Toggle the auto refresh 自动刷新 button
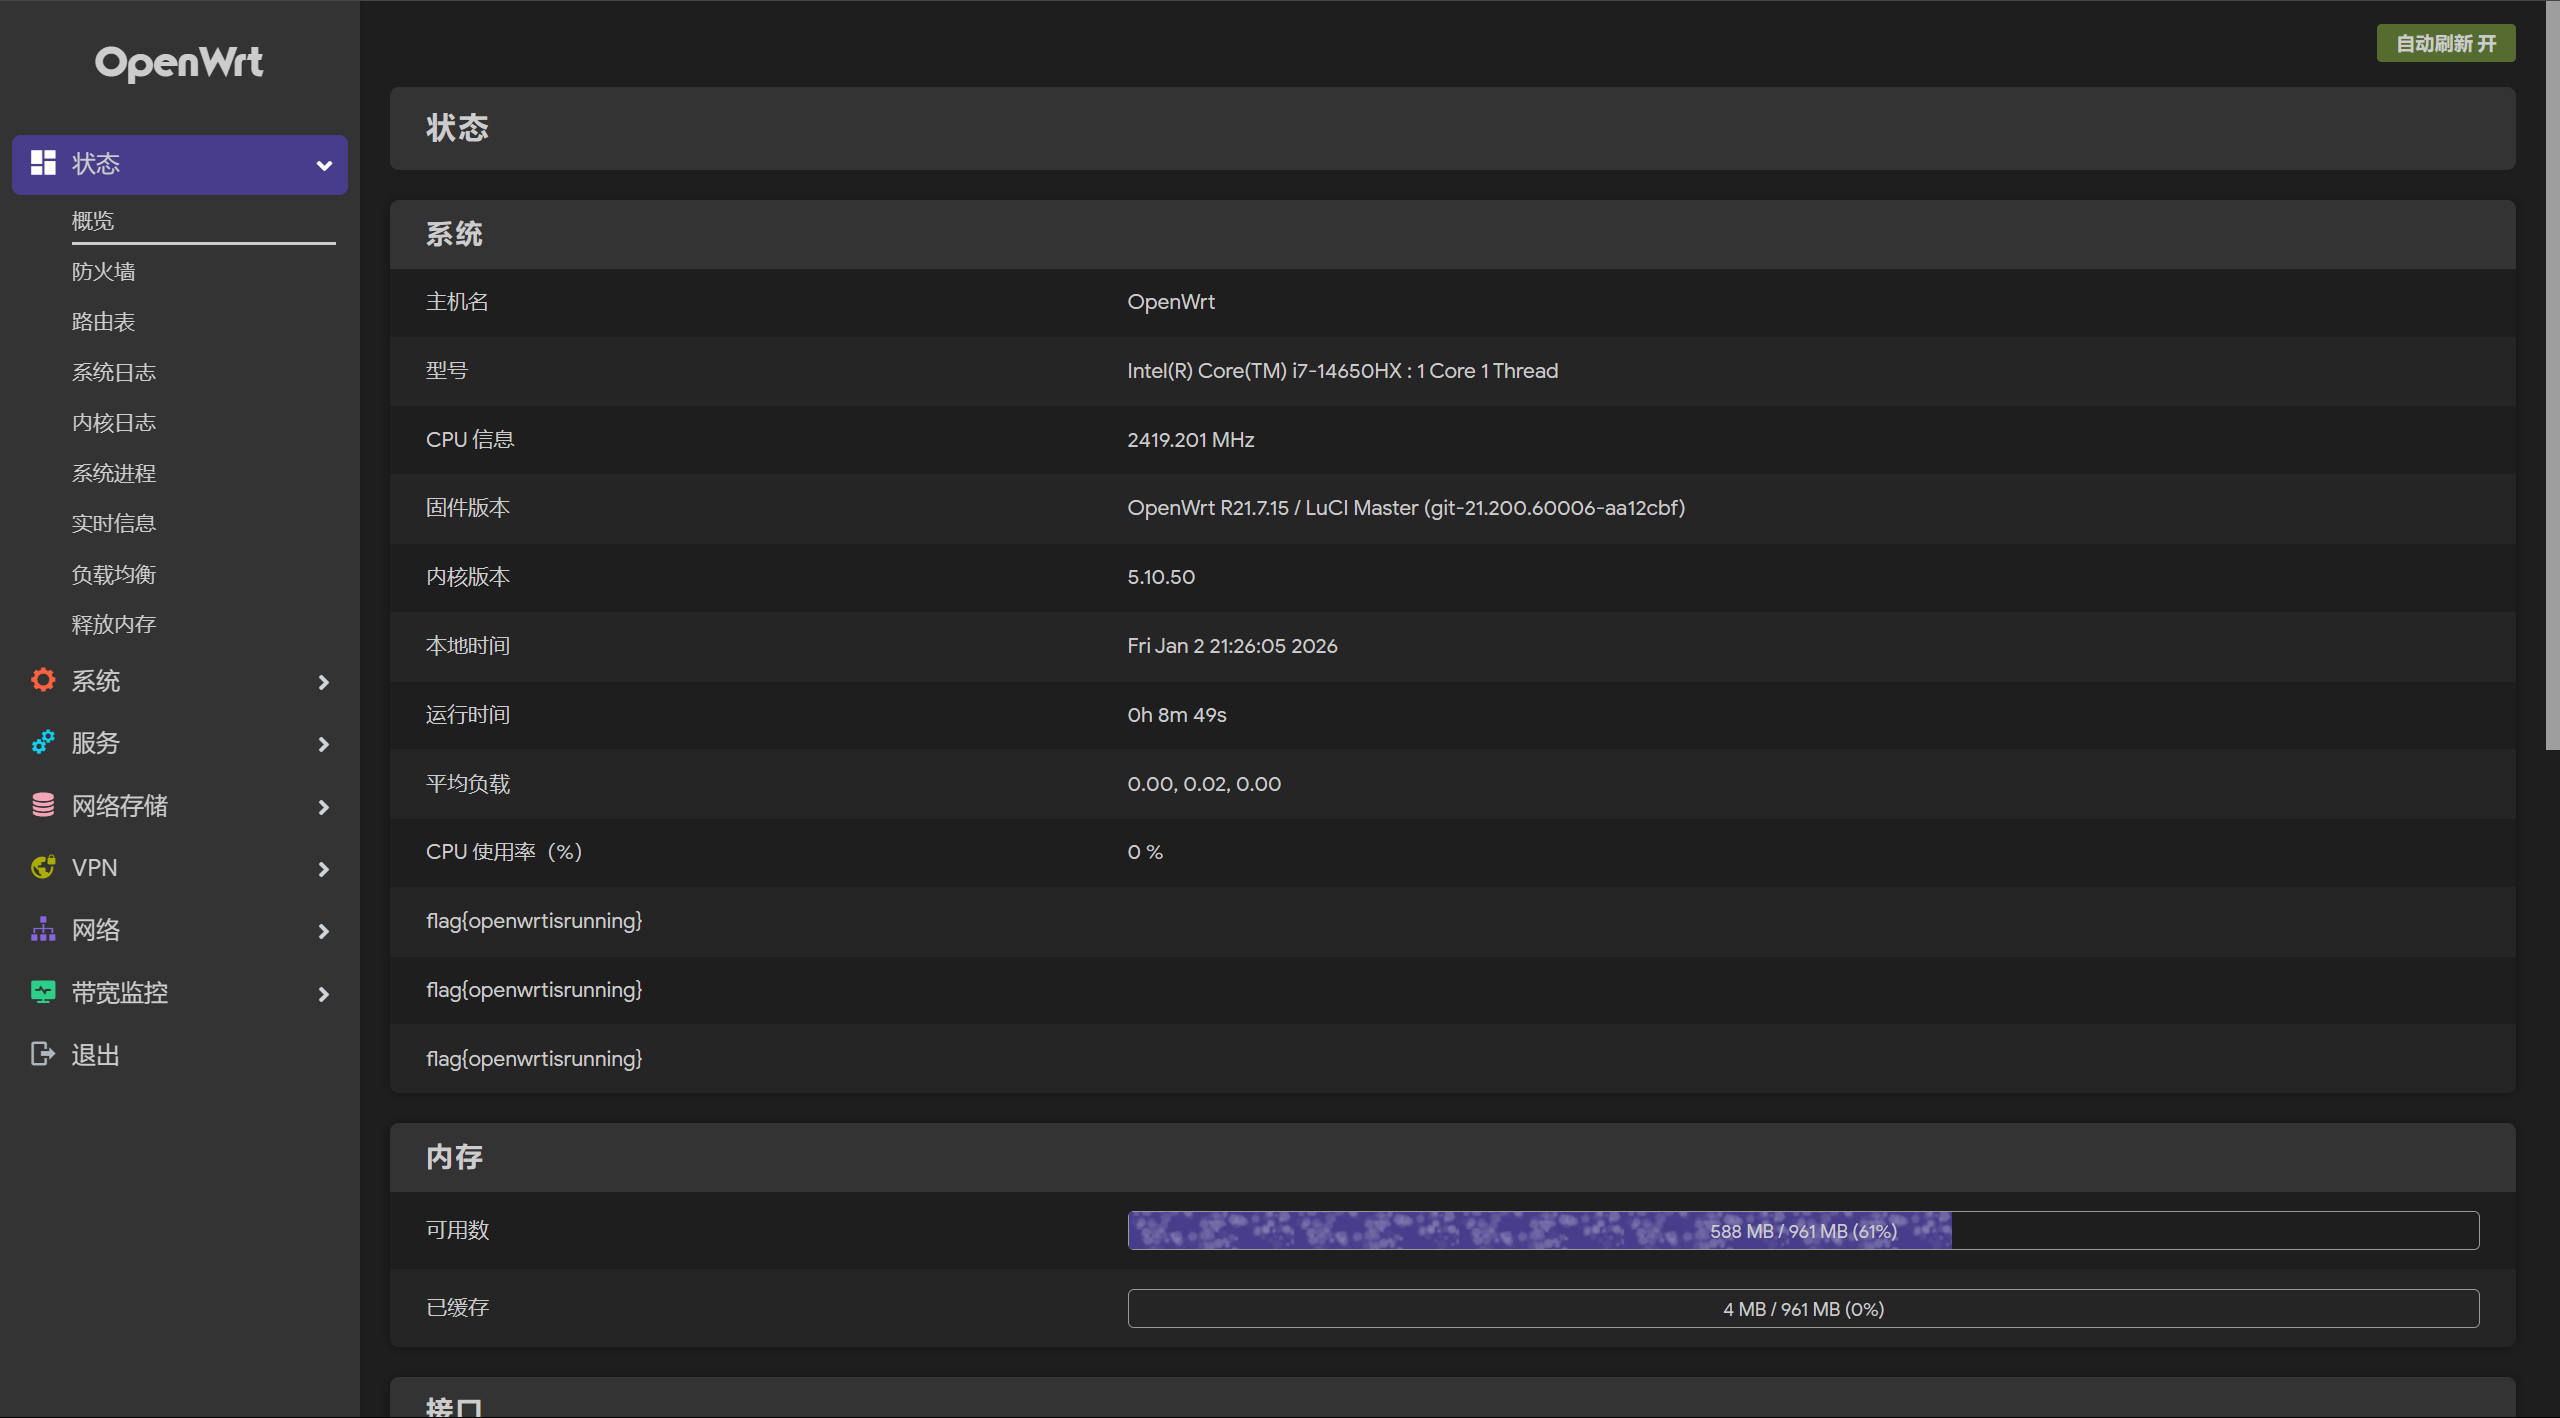Image resolution: width=2560 pixels, height=1418 pixels. point(2445,44)
